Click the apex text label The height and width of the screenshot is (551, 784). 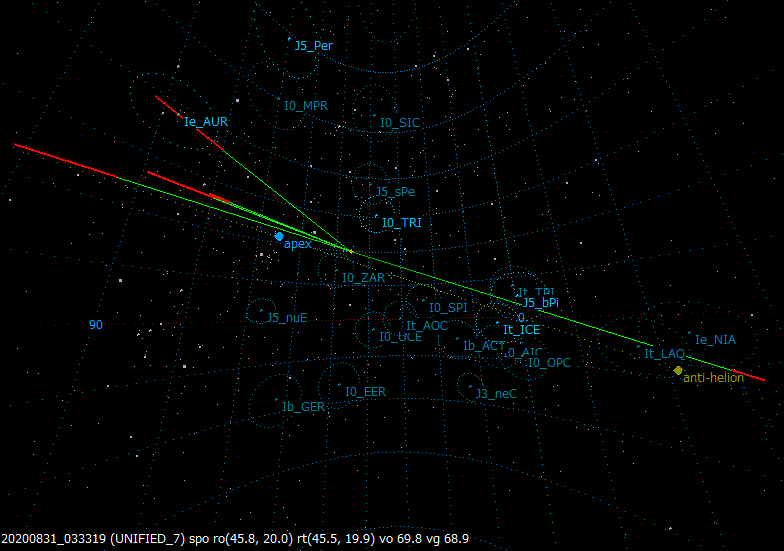(298, 244)
